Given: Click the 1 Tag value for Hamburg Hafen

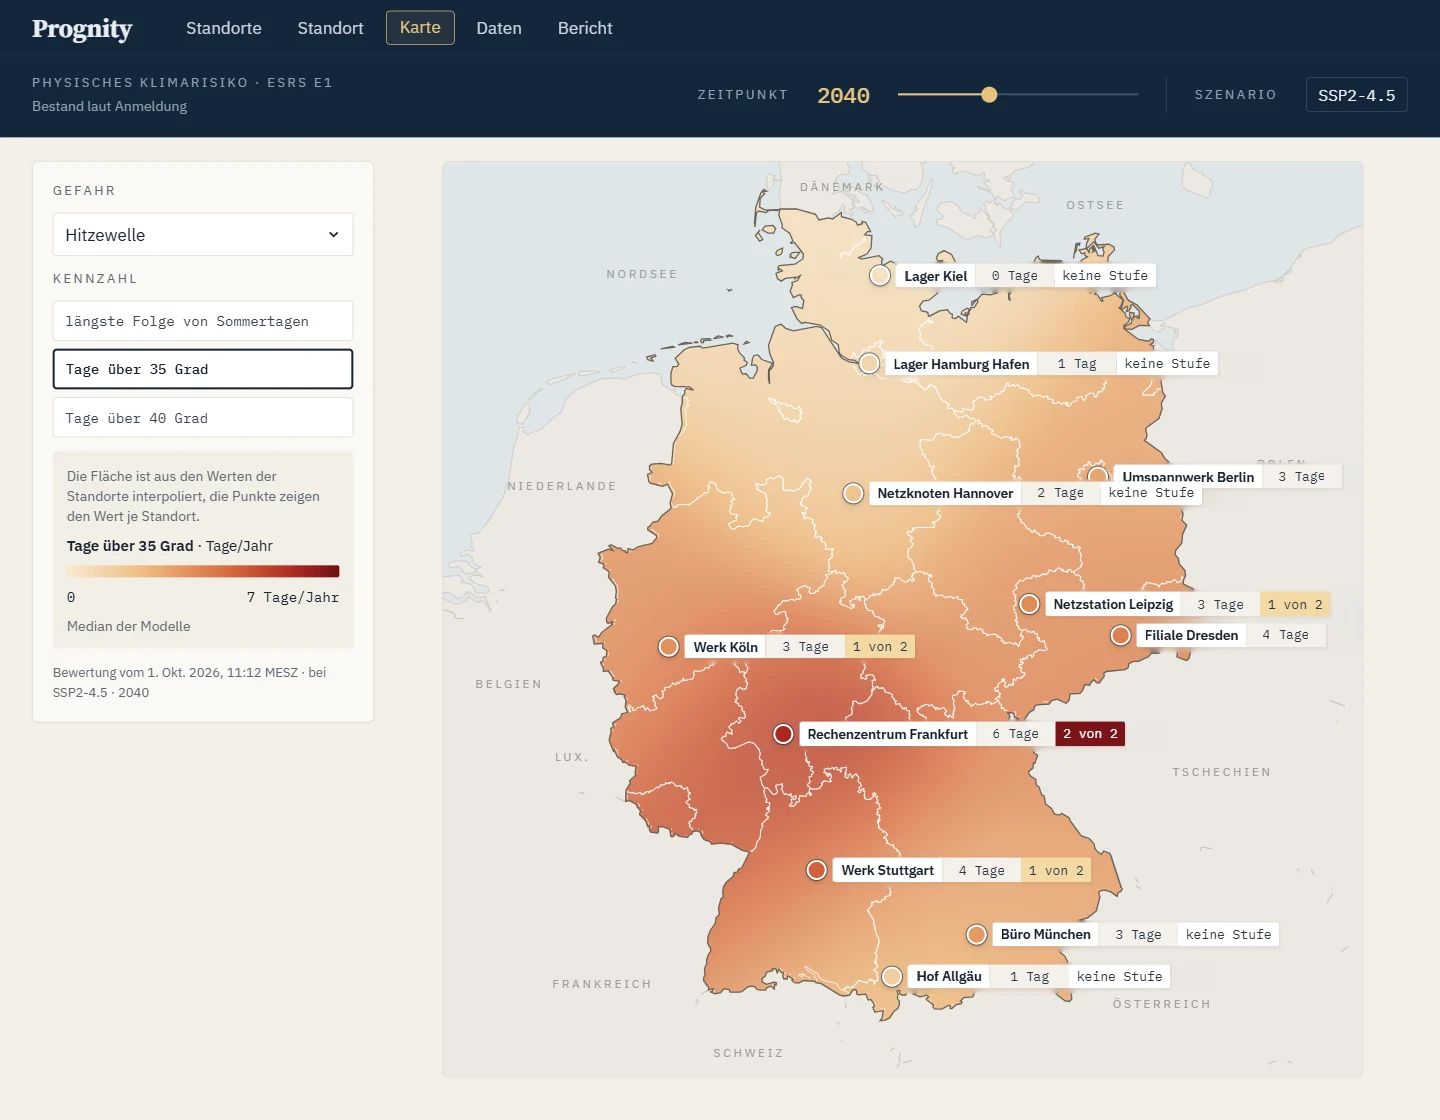Looking at the screenshot, I should click(1077, 364).
